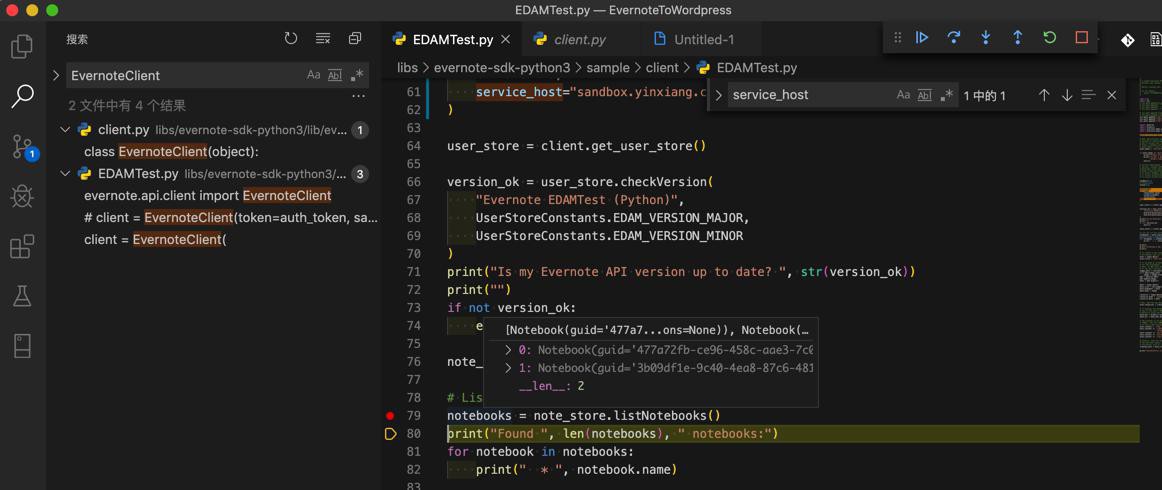Close the find widget

(x=1112, y=95)
